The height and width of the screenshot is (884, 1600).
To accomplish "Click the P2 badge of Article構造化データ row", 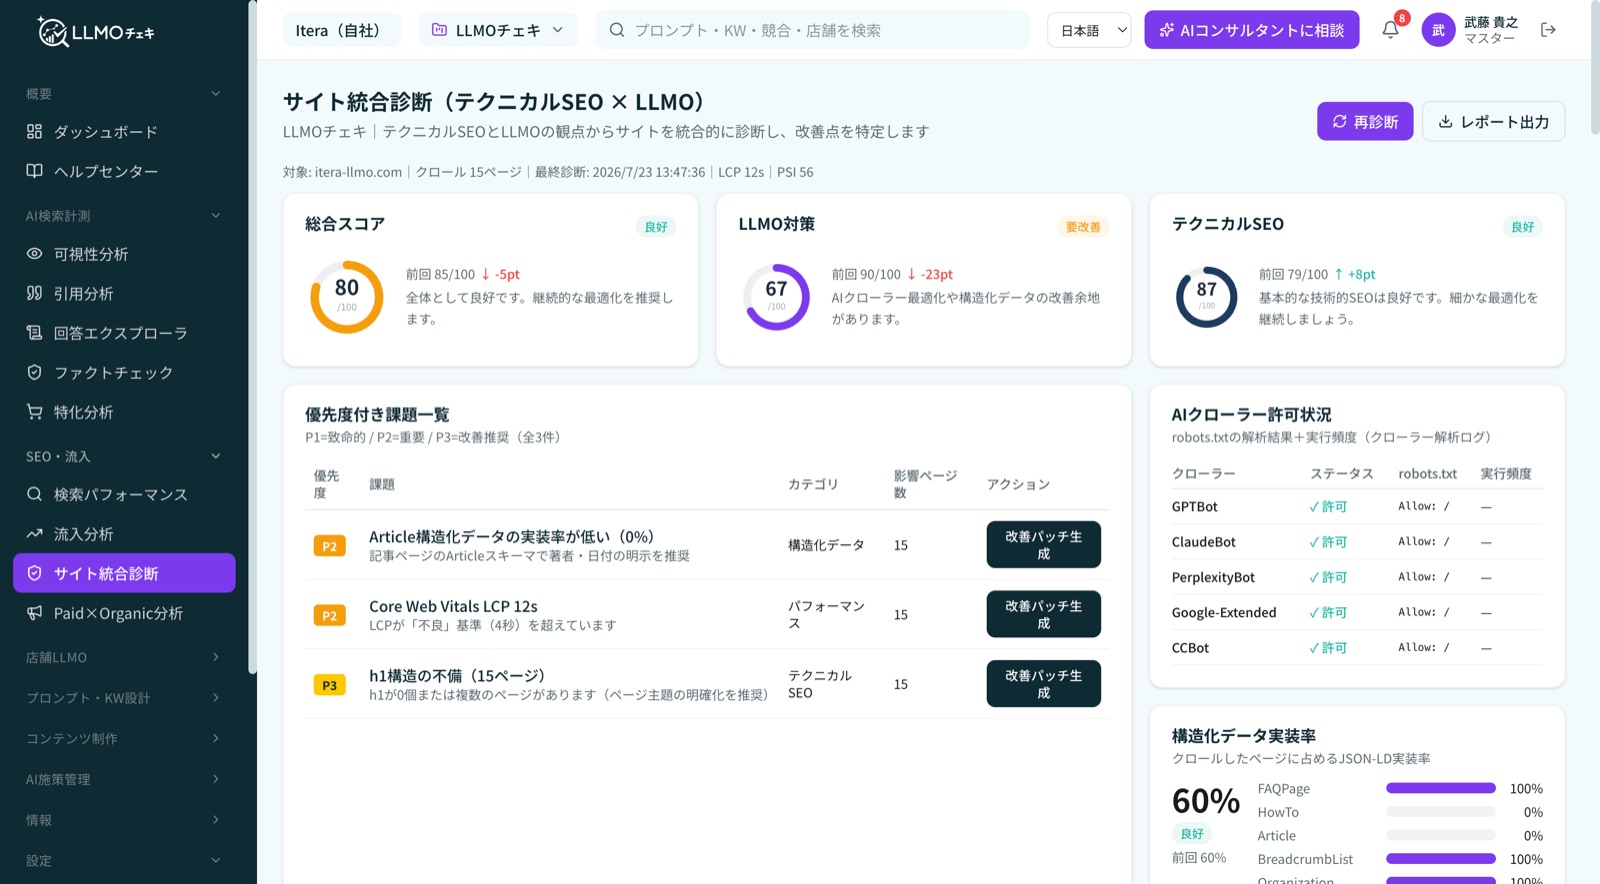I will coord(329,546).
